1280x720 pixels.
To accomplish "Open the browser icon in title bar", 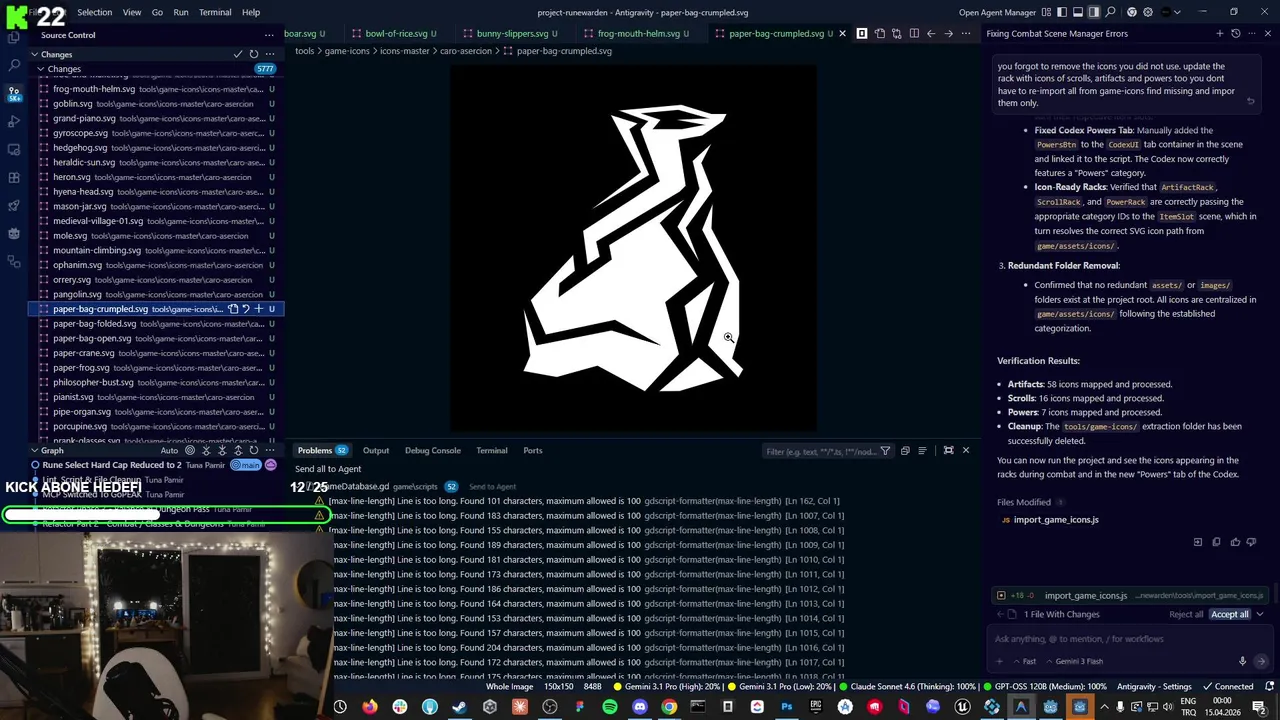I will (1132, 12).
